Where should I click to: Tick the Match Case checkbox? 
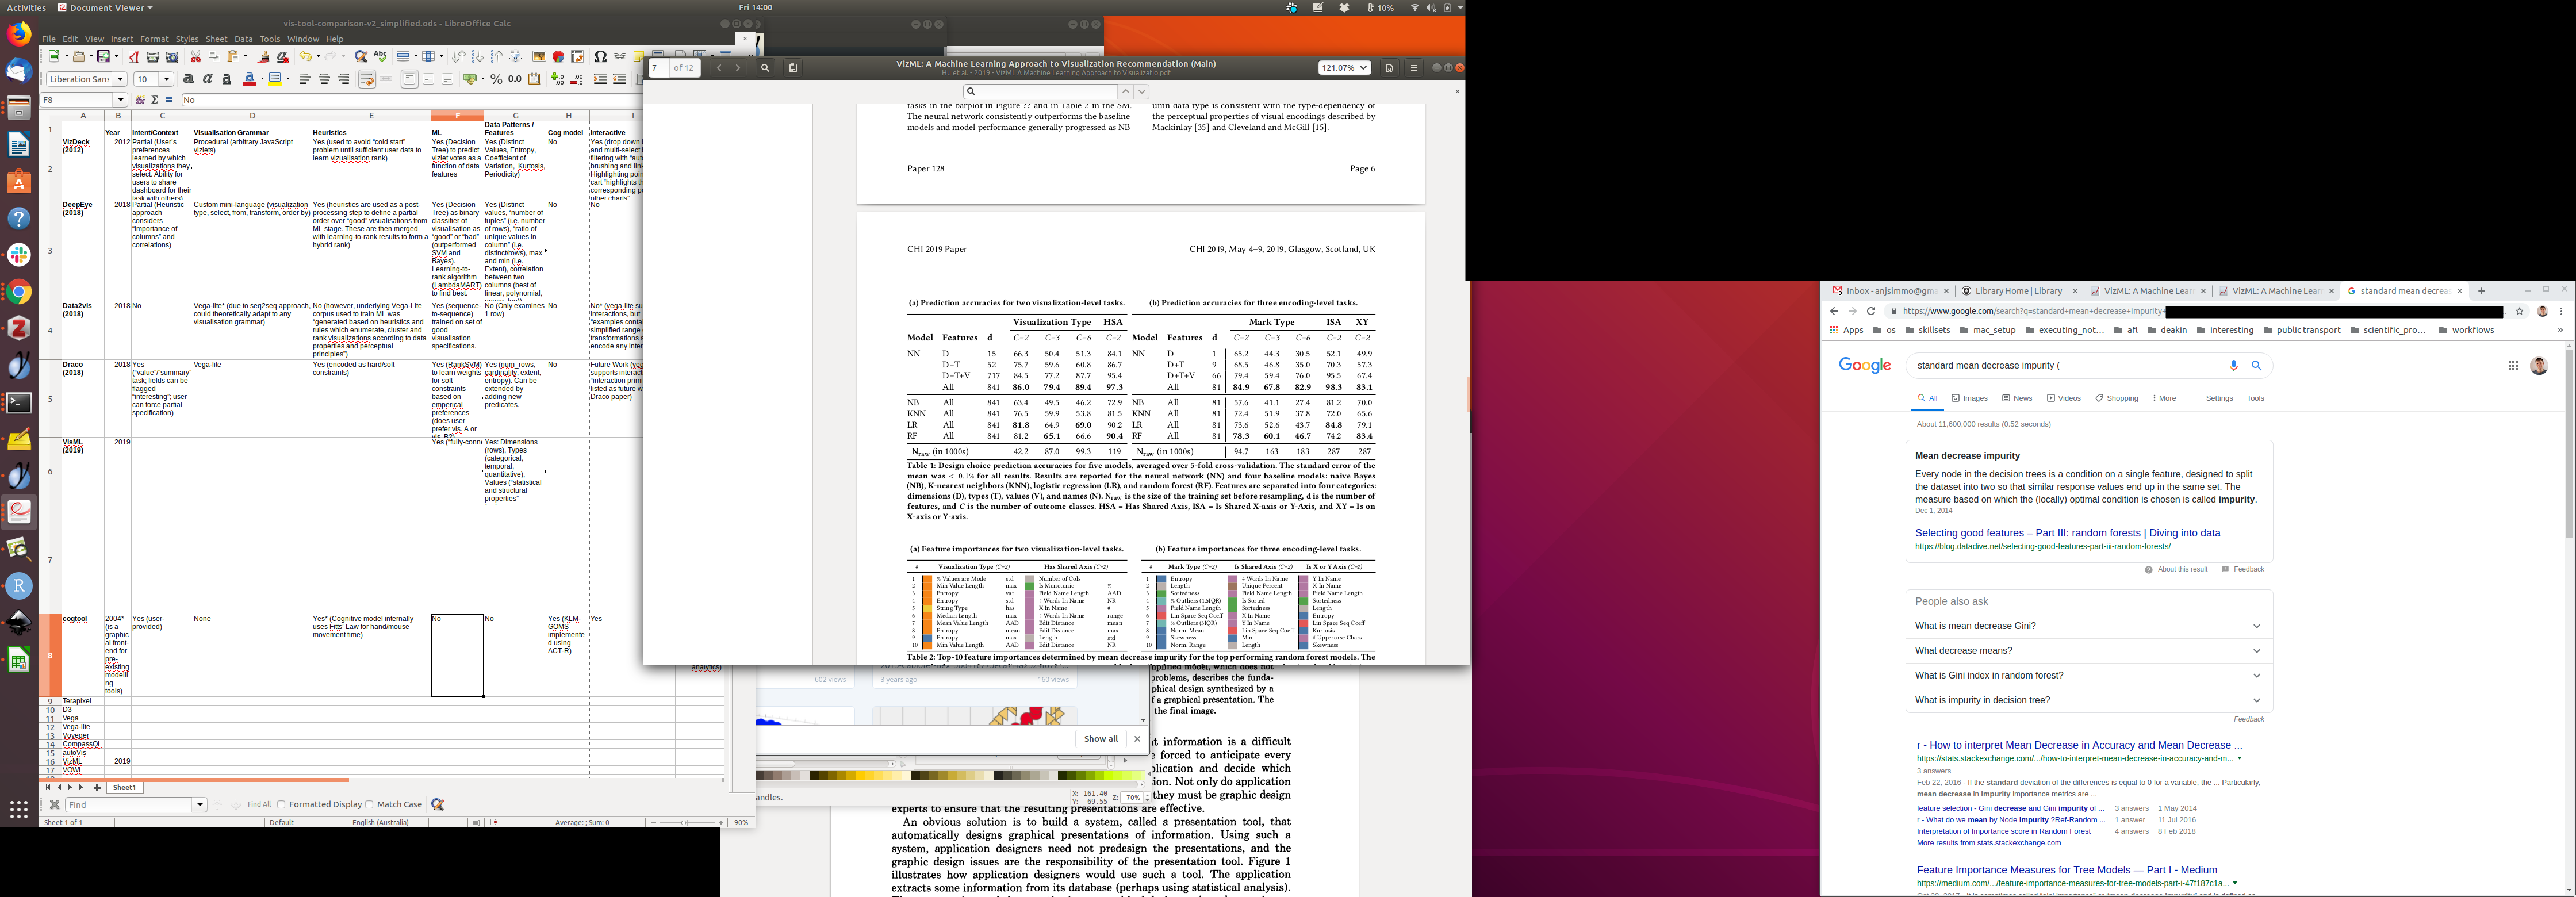(369, 804)
